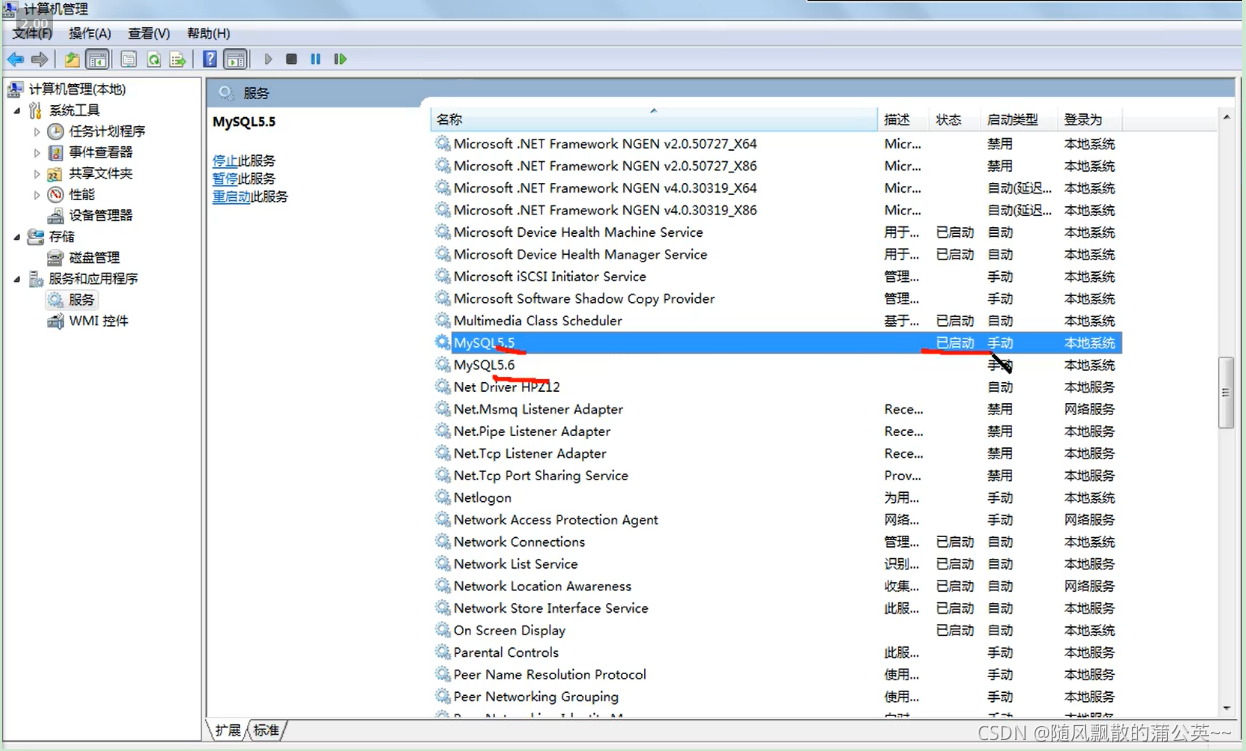Screen dimensions: 1246x751
Task: Click the Back arrow toolbar icon
Action: pos(16,59)
